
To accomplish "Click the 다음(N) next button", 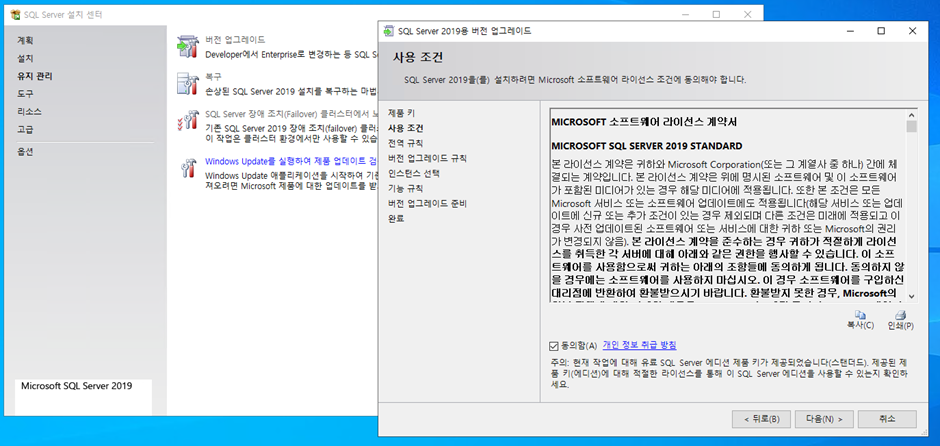I will point(824,419).
